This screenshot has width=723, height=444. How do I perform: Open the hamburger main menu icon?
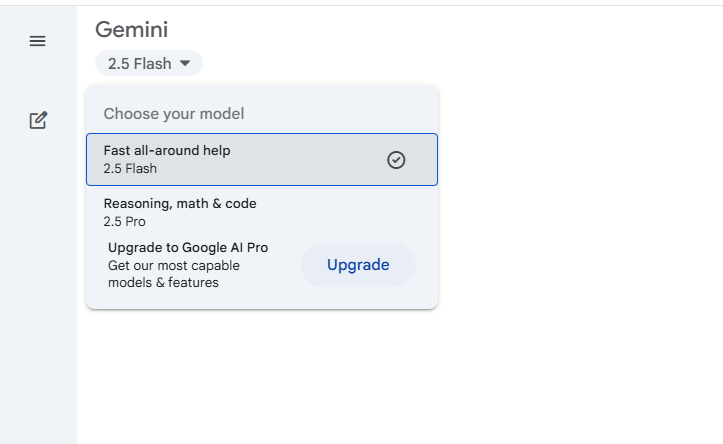click(x=37, y=41)
